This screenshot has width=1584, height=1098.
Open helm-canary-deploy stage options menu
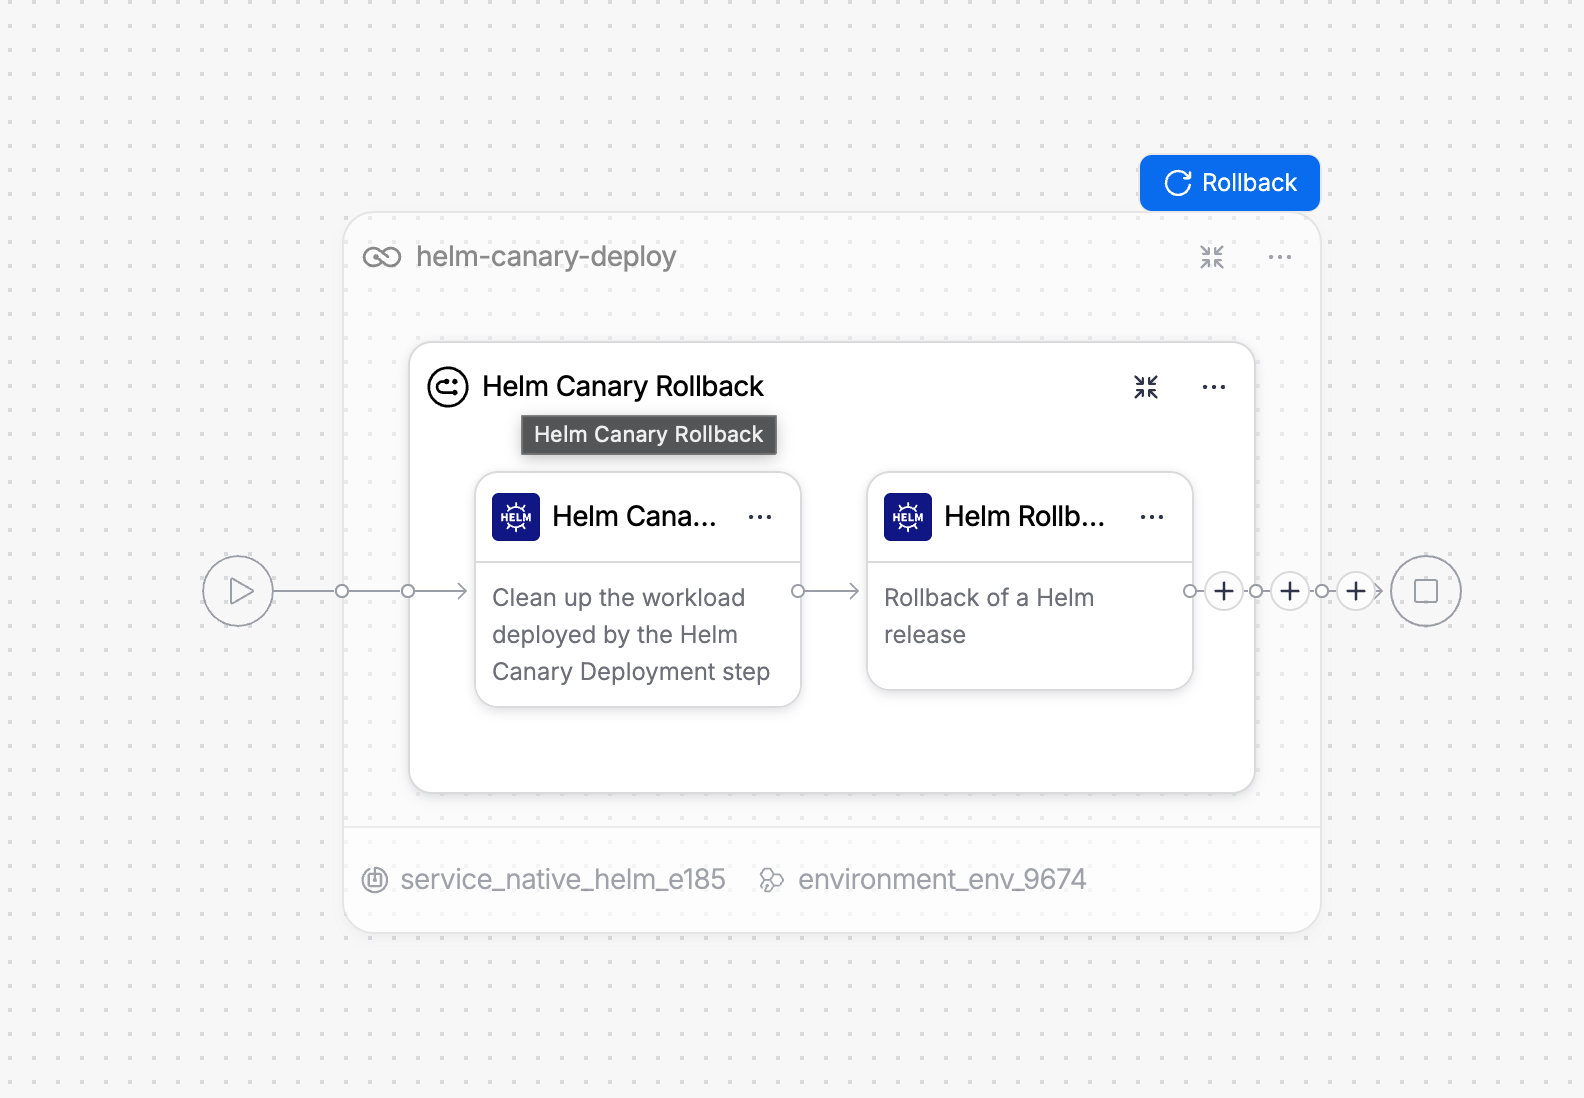pos(1280,257)
